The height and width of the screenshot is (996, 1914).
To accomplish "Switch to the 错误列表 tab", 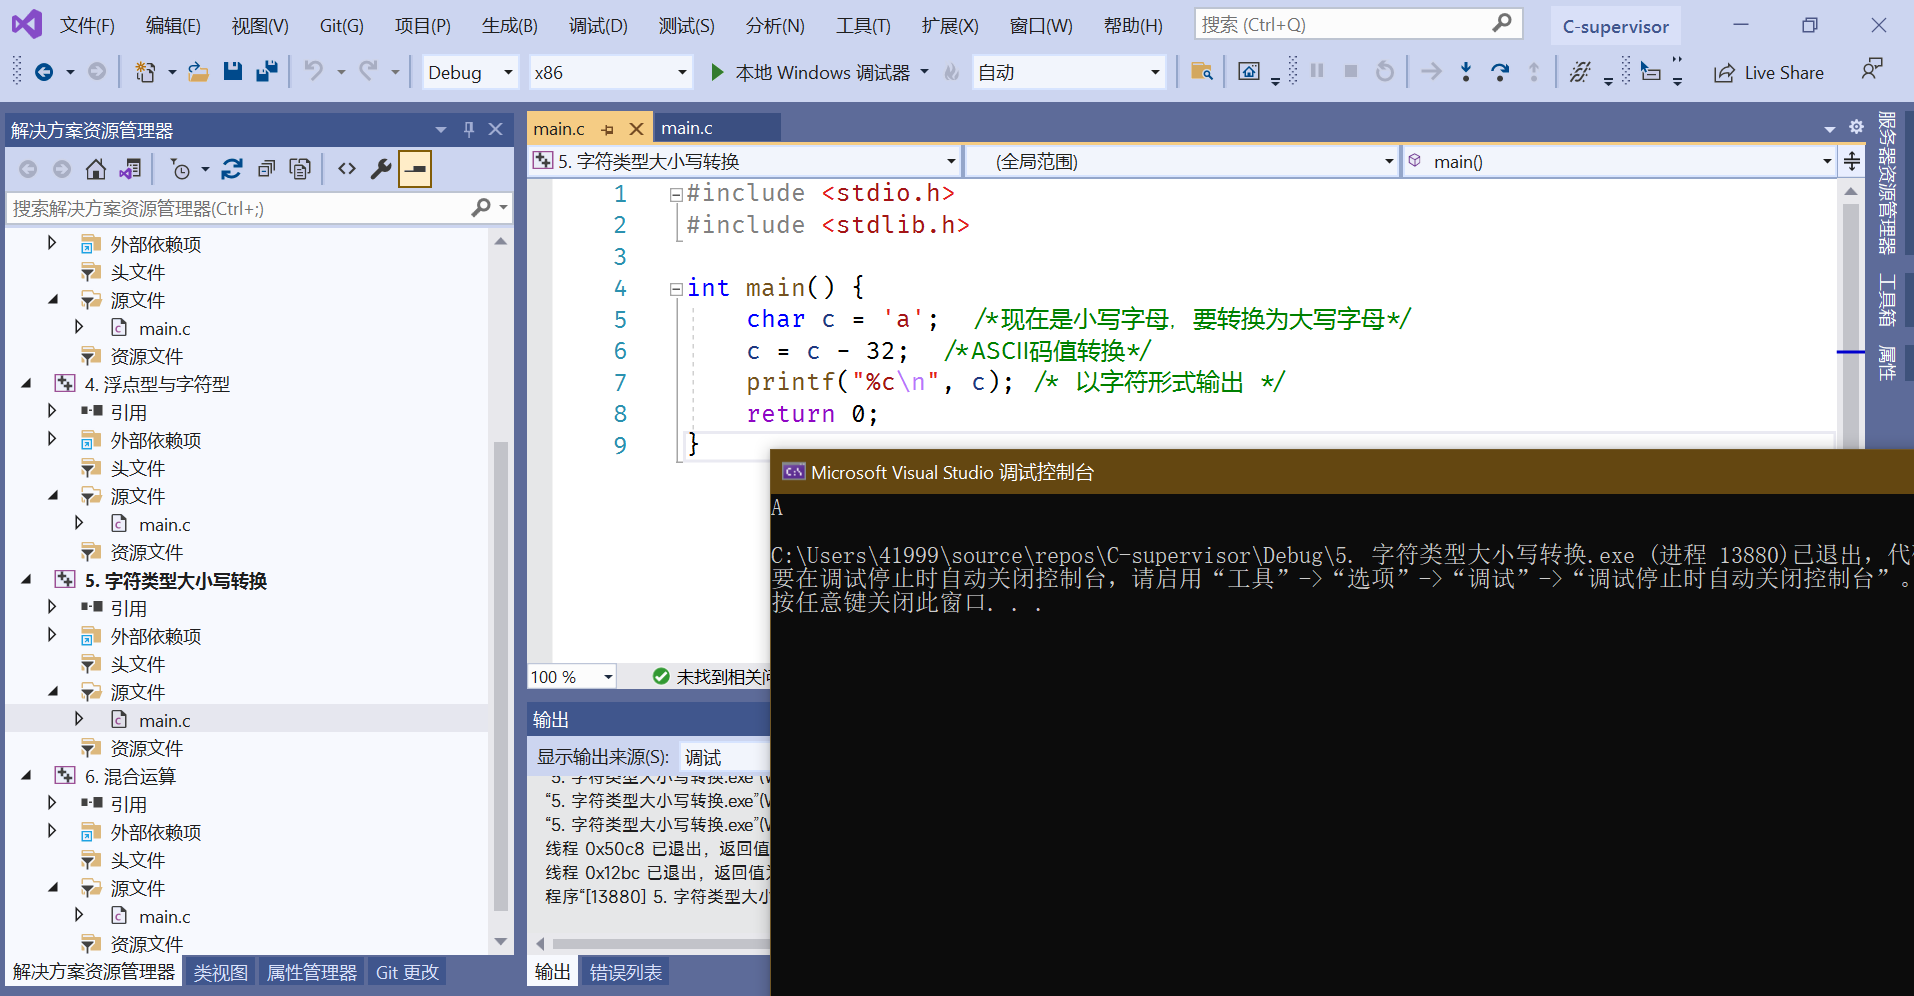I will pos(625,972).
